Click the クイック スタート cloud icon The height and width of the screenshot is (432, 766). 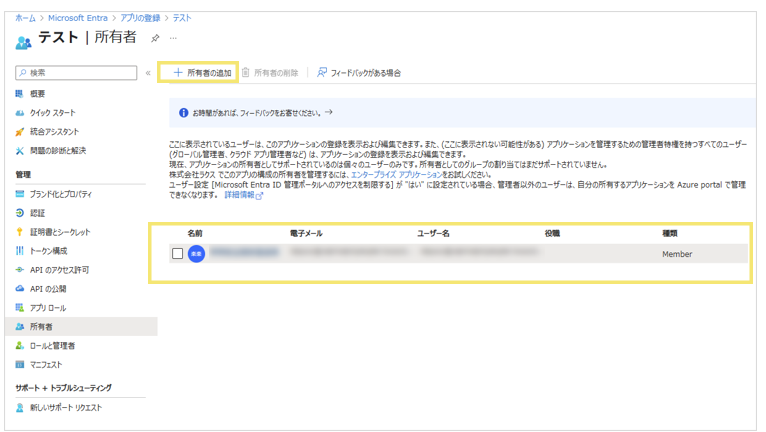[x=20, y=113]
